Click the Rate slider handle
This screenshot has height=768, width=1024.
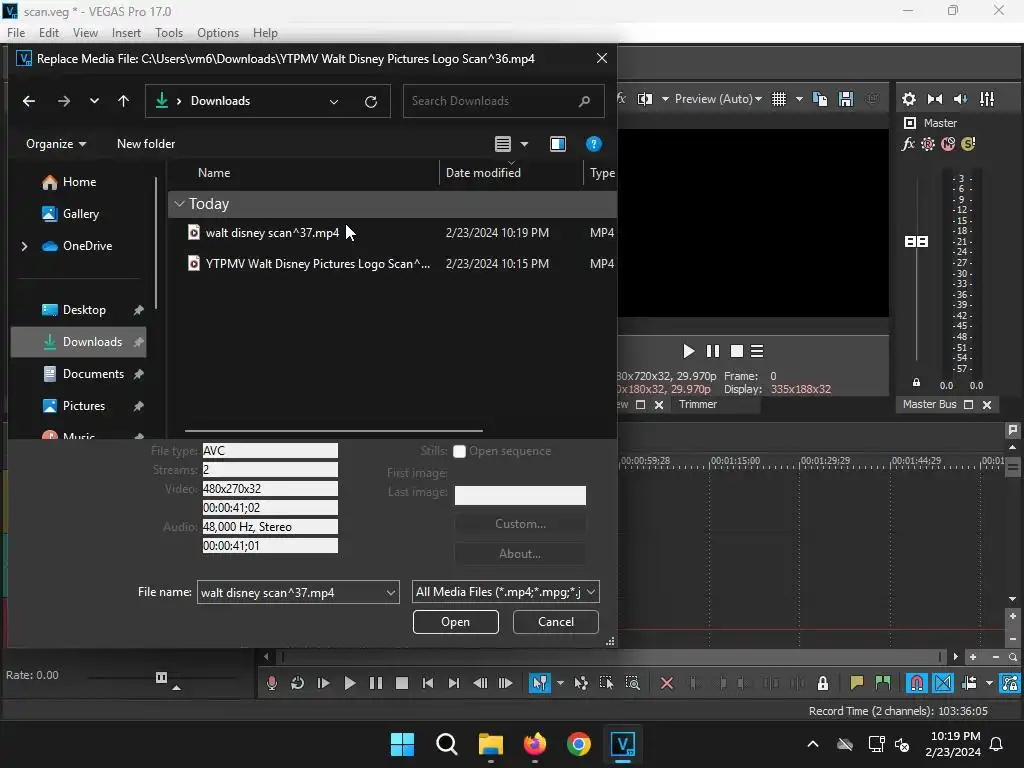pyautogui.click(x=161, y=677)
